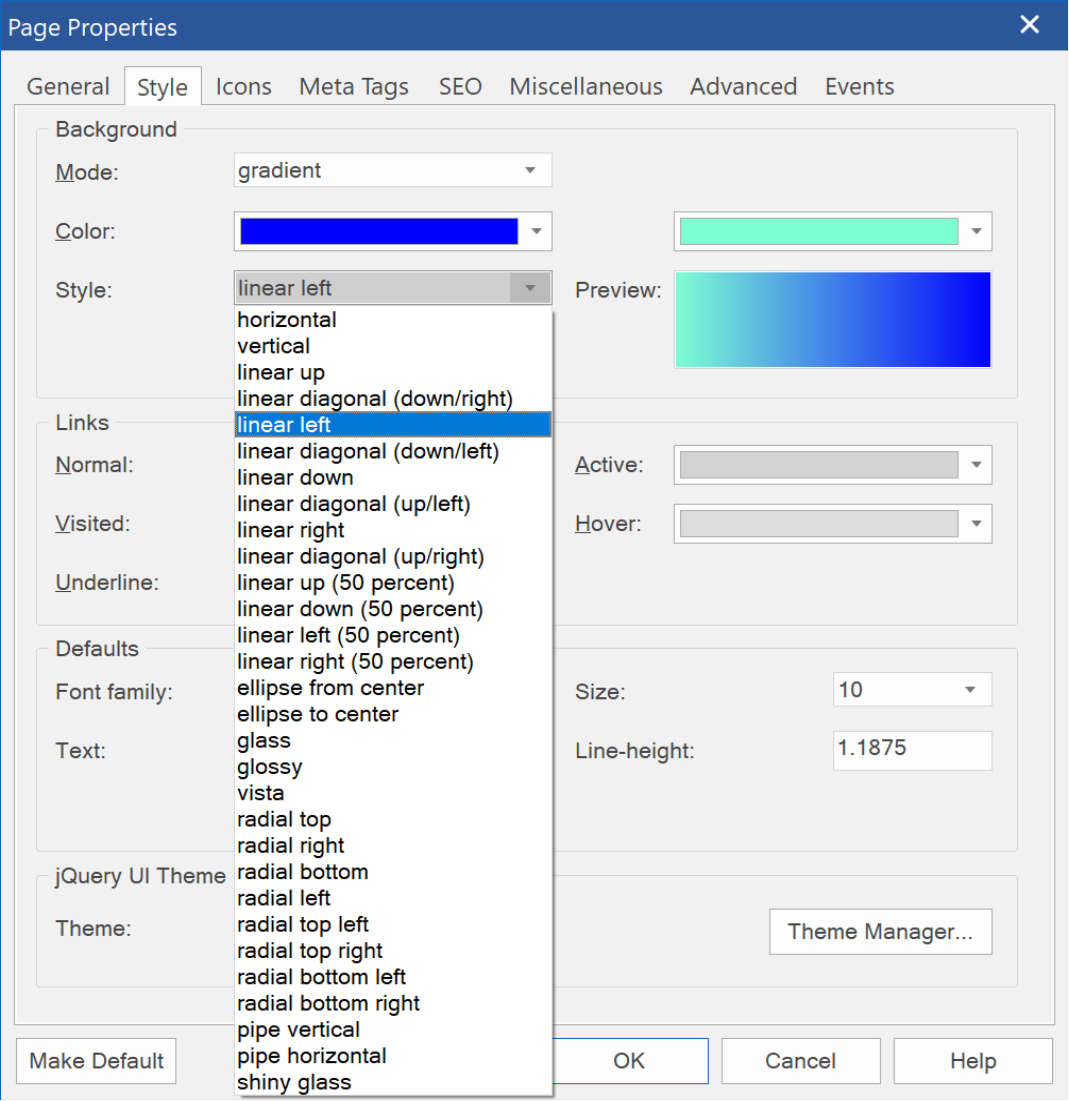Click the Cancel button
1069x1101 pixels.
pyautogui.click(x=801, y=1060)
